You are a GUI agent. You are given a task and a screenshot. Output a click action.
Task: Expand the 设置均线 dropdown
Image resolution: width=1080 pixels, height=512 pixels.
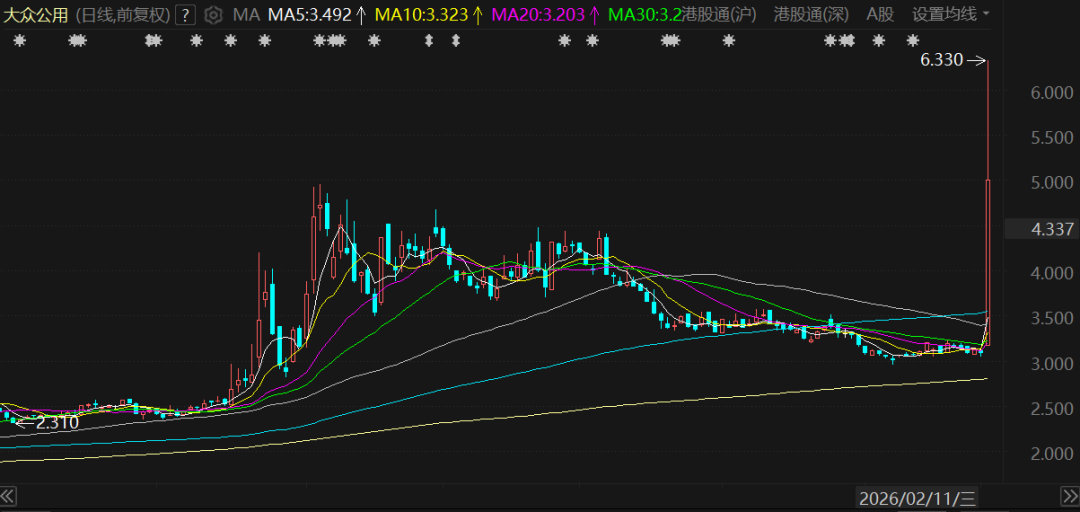[951, 15]
